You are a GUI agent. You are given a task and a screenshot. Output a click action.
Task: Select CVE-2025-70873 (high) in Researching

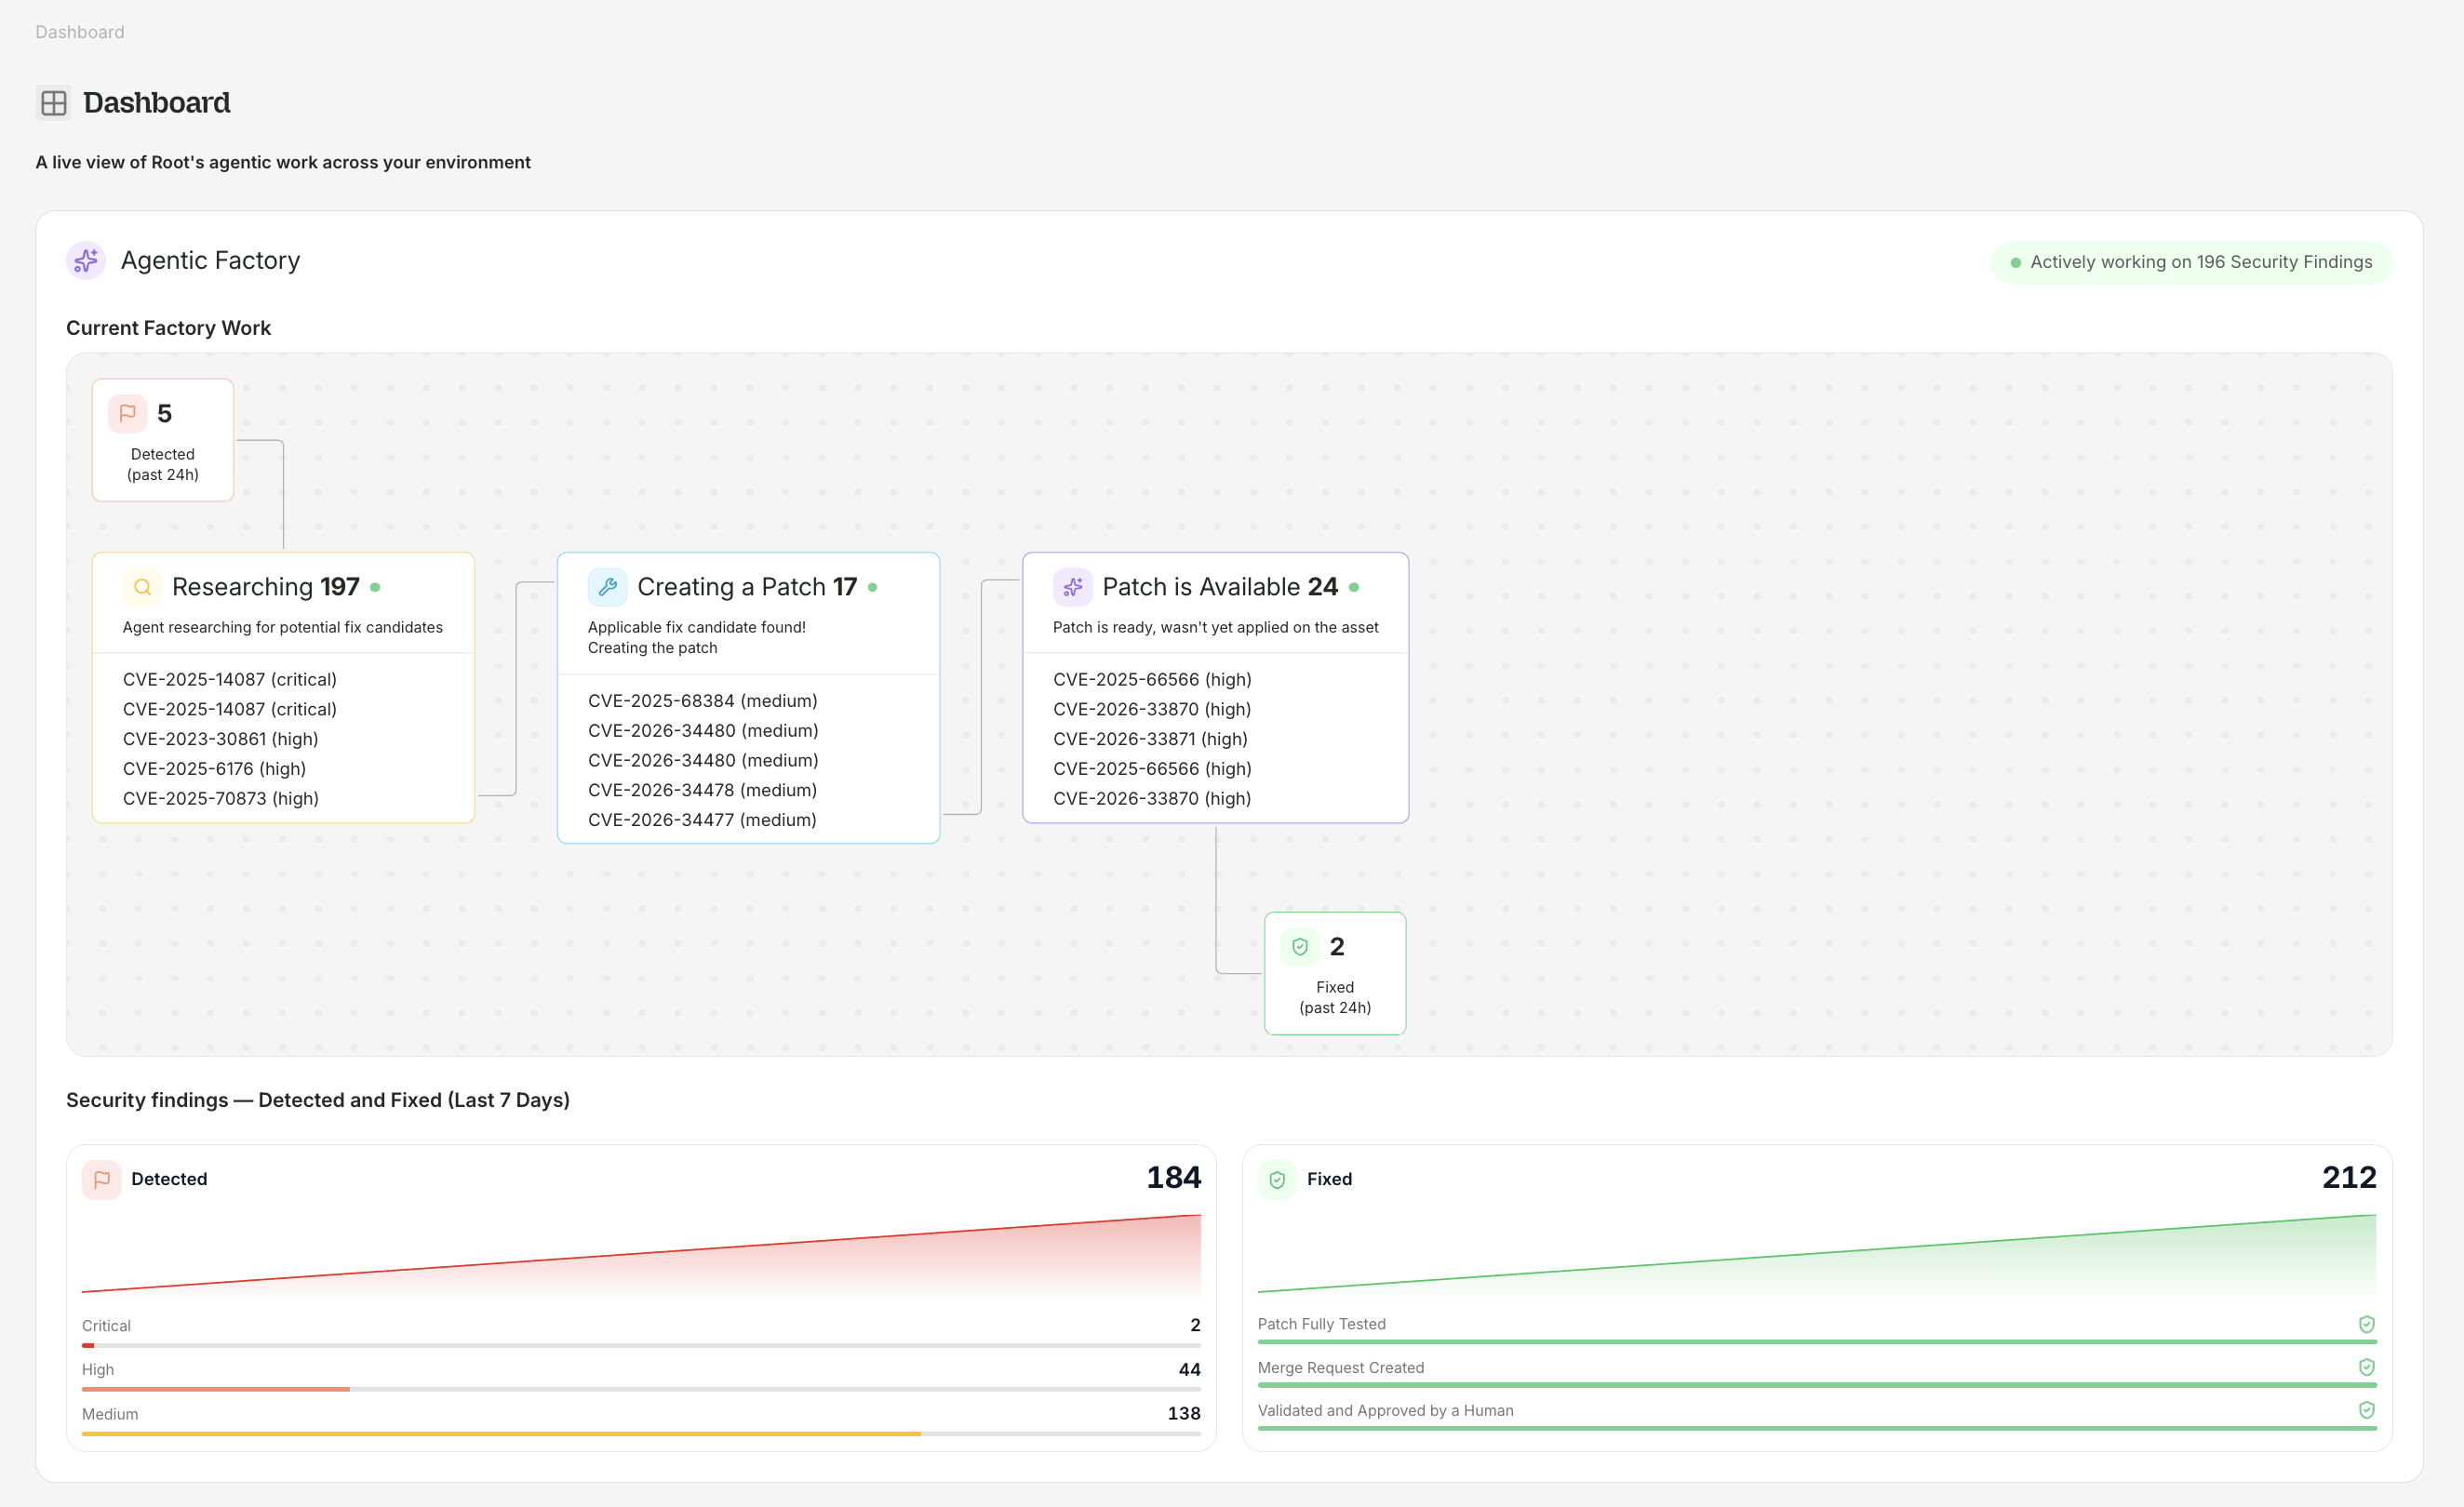[x=220, y=799]
